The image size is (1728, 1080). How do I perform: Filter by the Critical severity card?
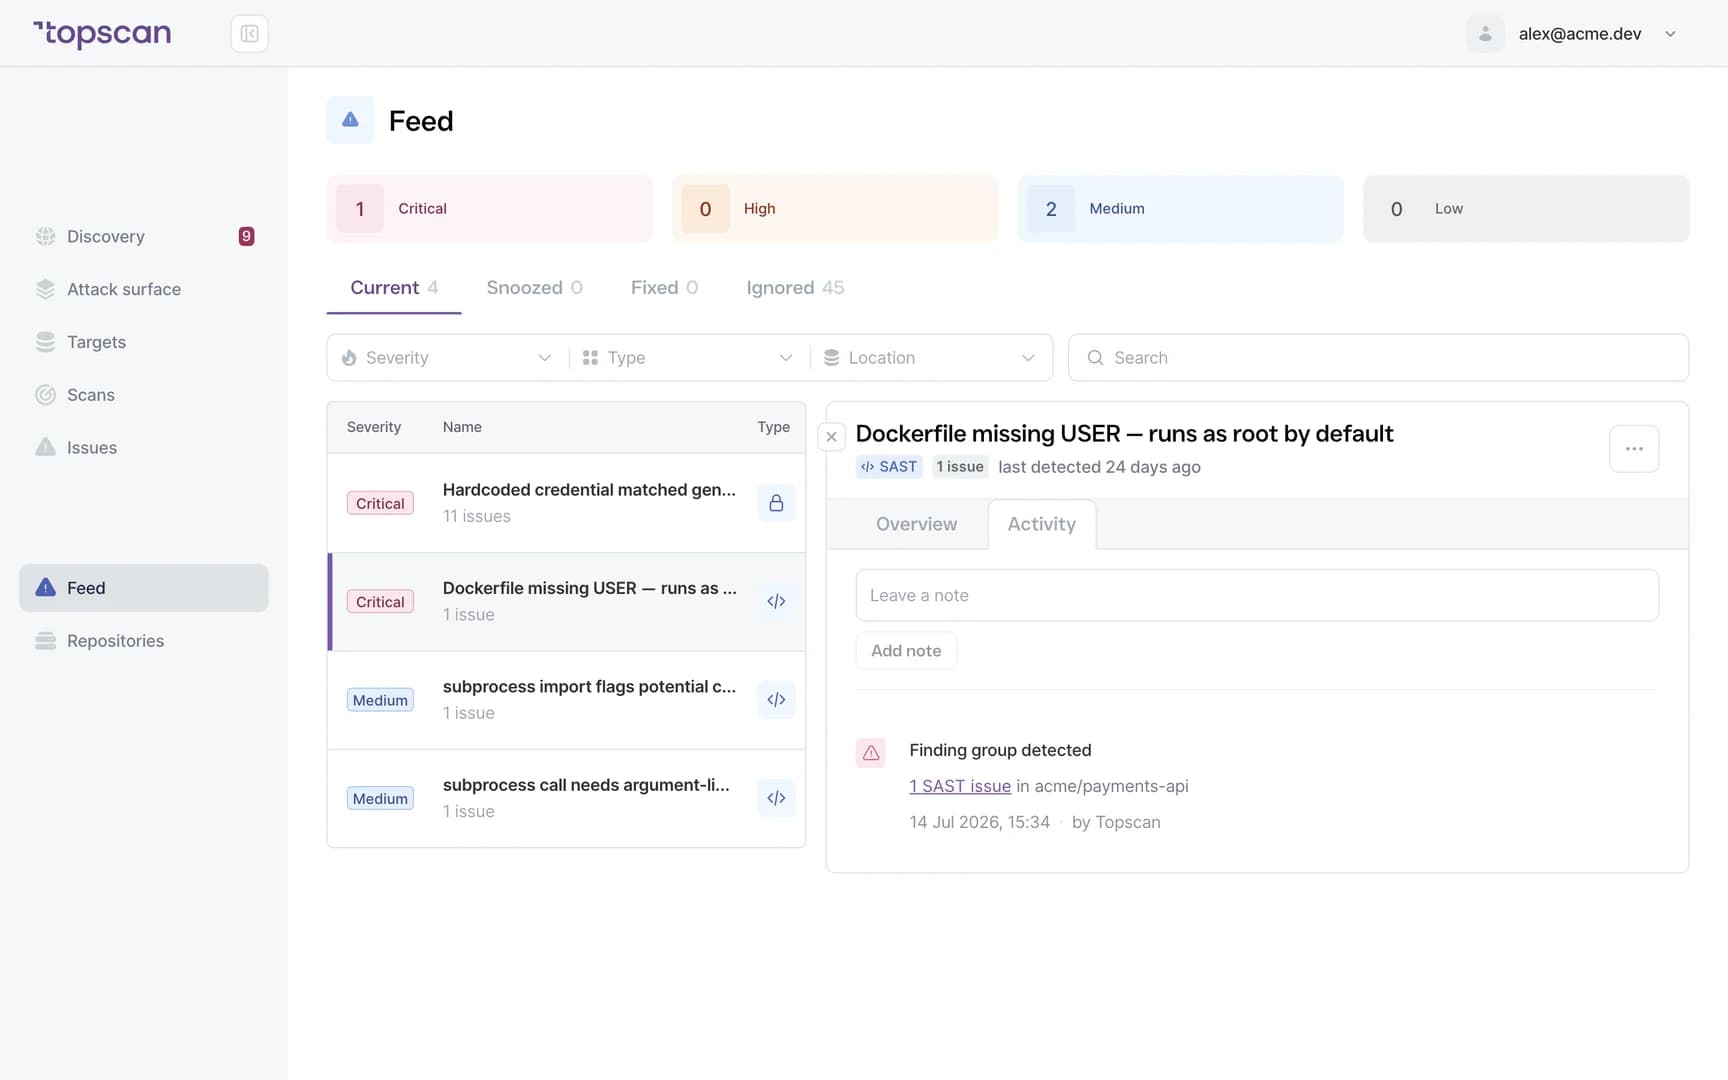[x=489, y=209]
